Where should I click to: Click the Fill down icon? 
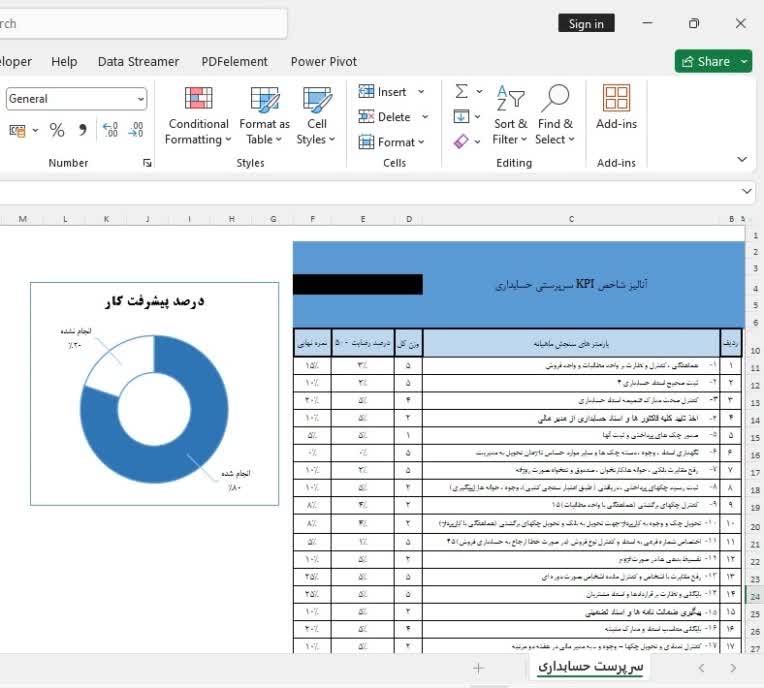point(461,116)
